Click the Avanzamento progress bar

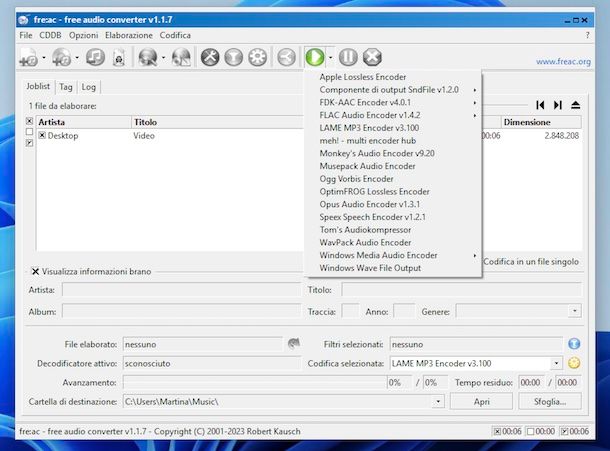tap(255, 382)
